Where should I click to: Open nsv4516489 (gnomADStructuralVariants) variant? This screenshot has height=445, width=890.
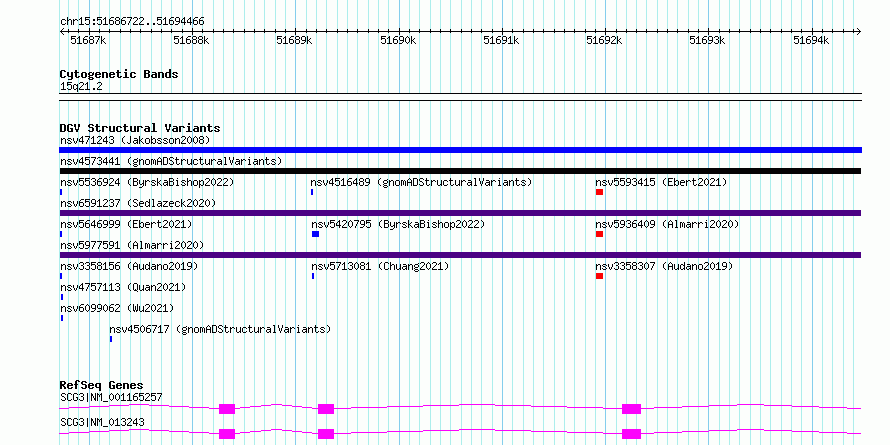[x=421, y=182]
